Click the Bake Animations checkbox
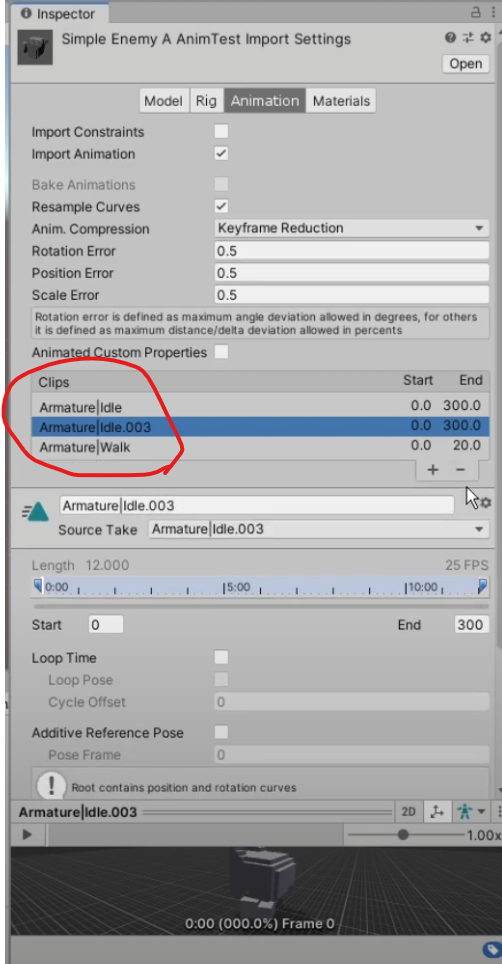This screenshot has width=502, height=964. 221,184
